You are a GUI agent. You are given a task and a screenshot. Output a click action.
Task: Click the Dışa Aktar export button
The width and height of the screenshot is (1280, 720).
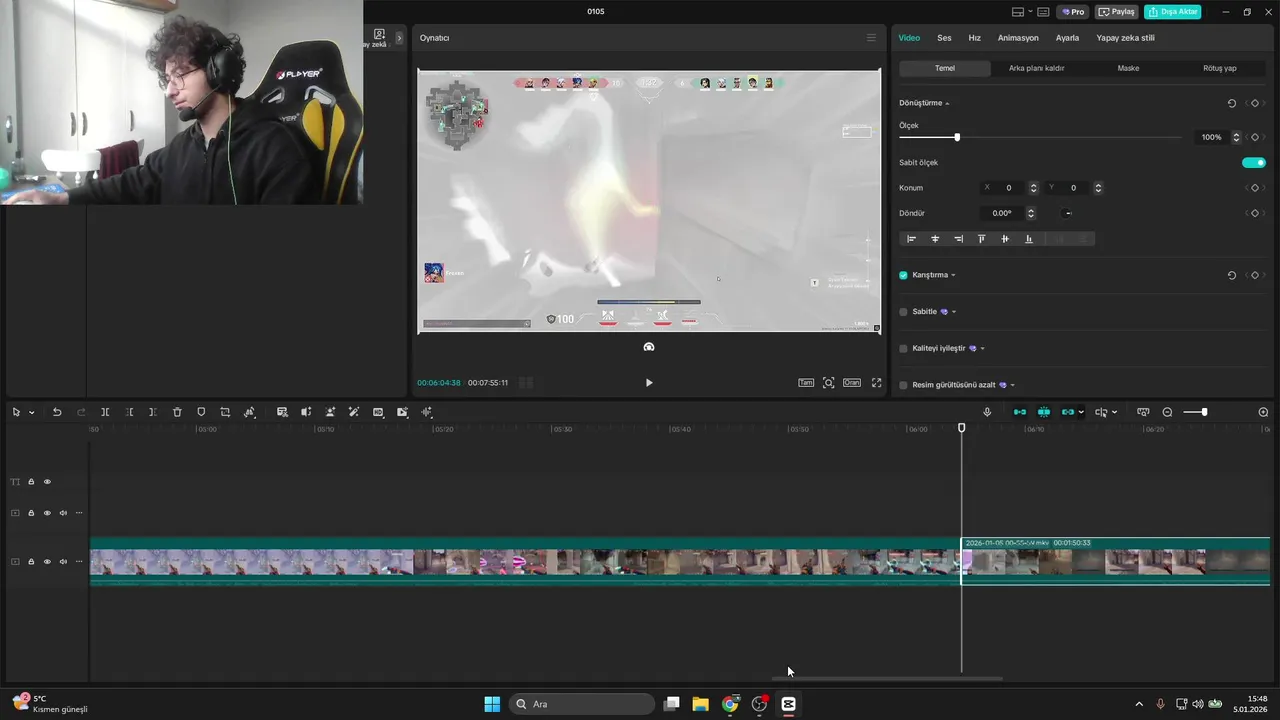[x=1172, y=12]
